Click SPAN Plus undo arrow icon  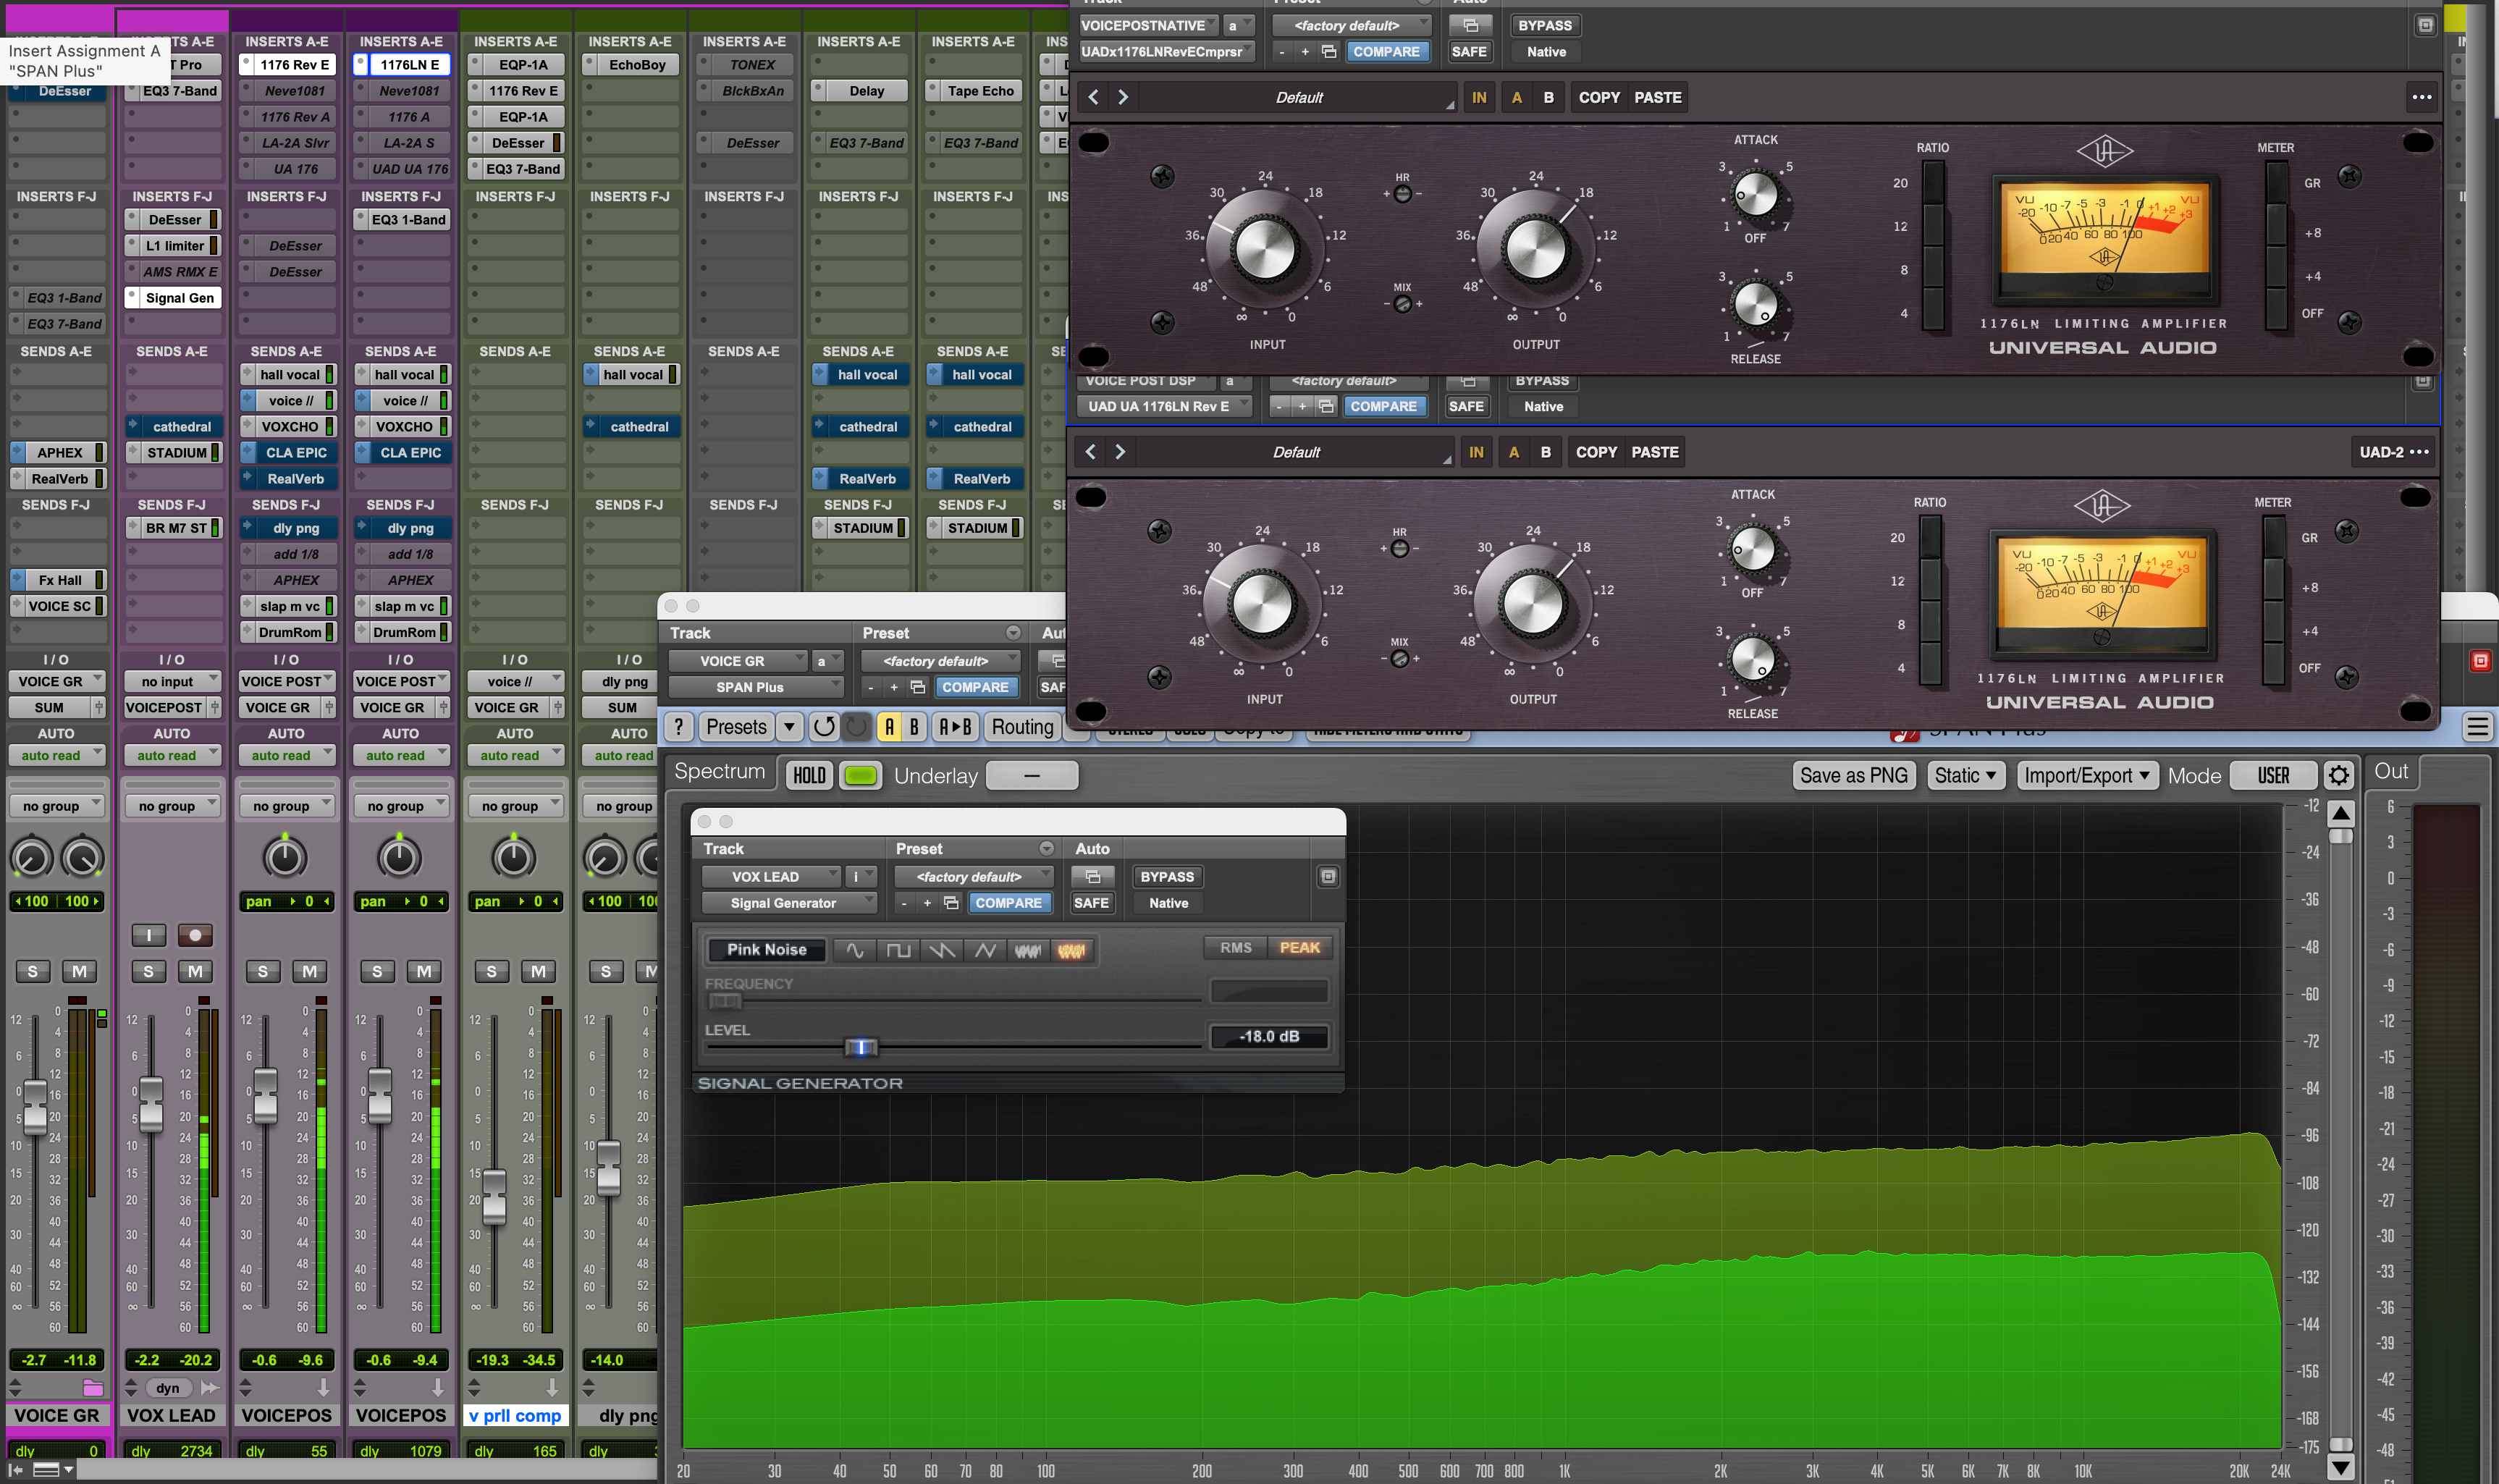coord(824,727)
